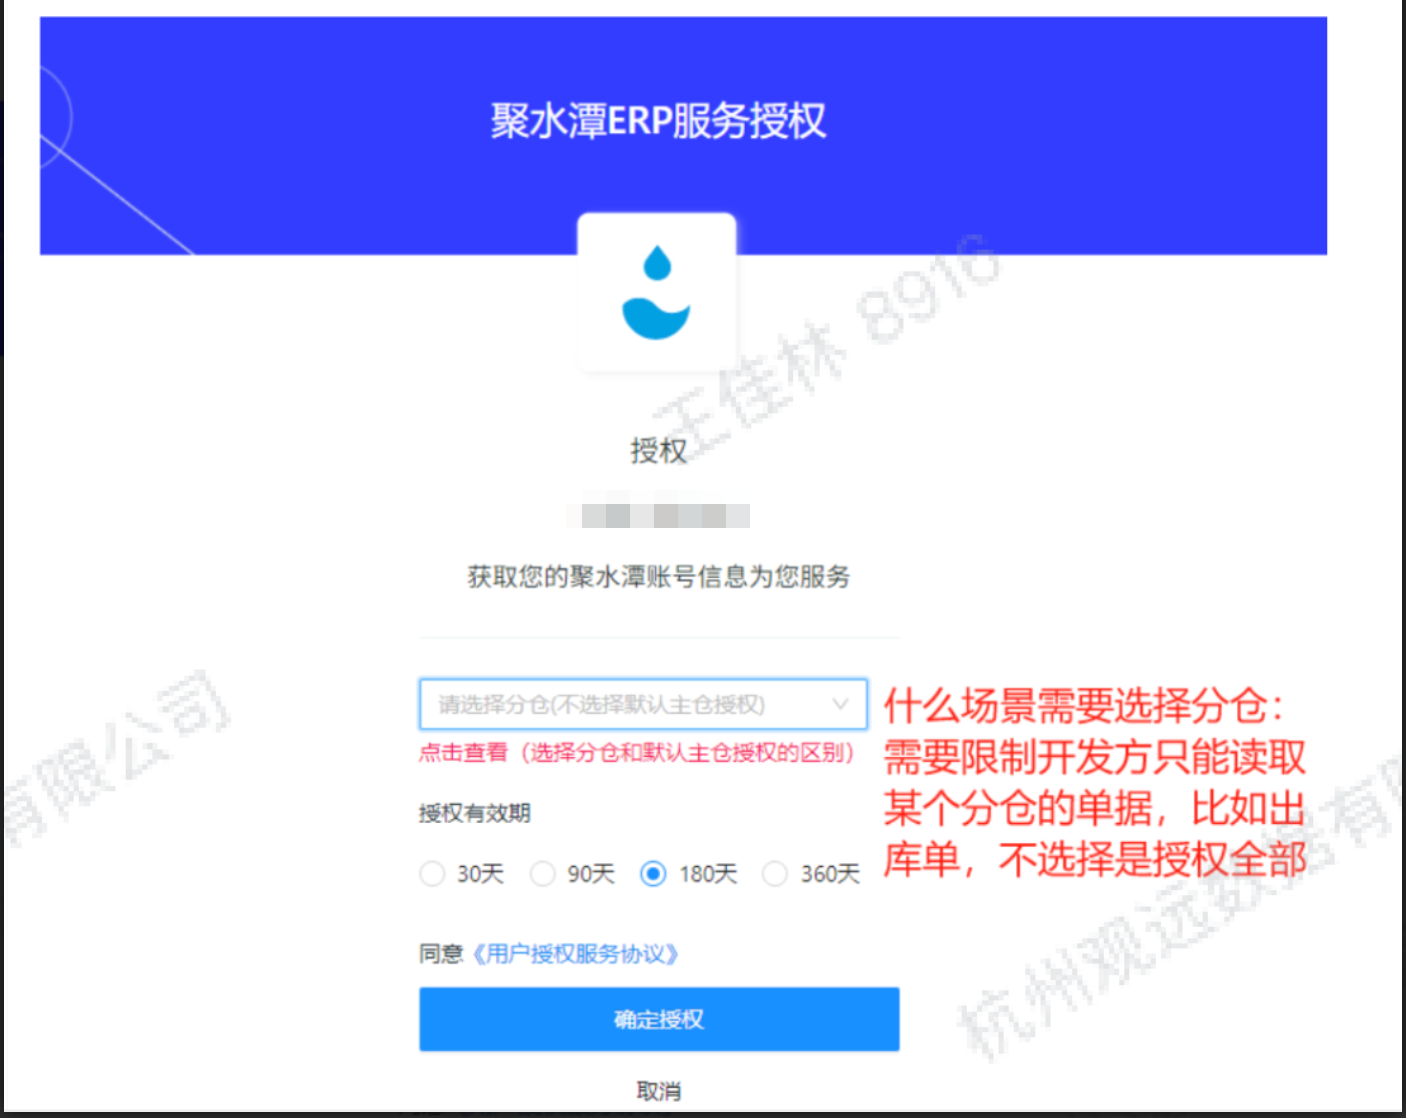Click the blue water drop logo icon
The width and height of the screenshot is (1406, 1118).
(x=656, y=293)
